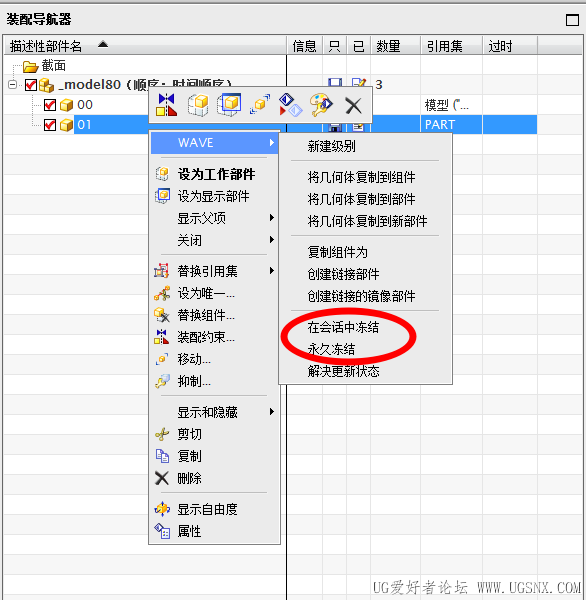Image resolution: width=586 pixels, height=600 pixels.
Task: Click the move component icon in mini toolbar
Action: 260,104
